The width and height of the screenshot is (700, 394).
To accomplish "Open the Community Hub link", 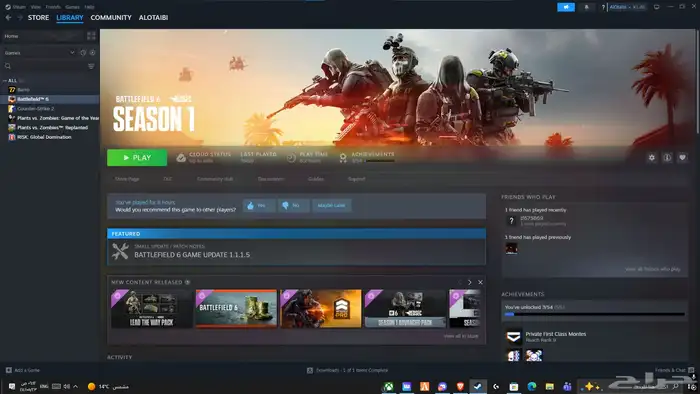I will 215,179.
